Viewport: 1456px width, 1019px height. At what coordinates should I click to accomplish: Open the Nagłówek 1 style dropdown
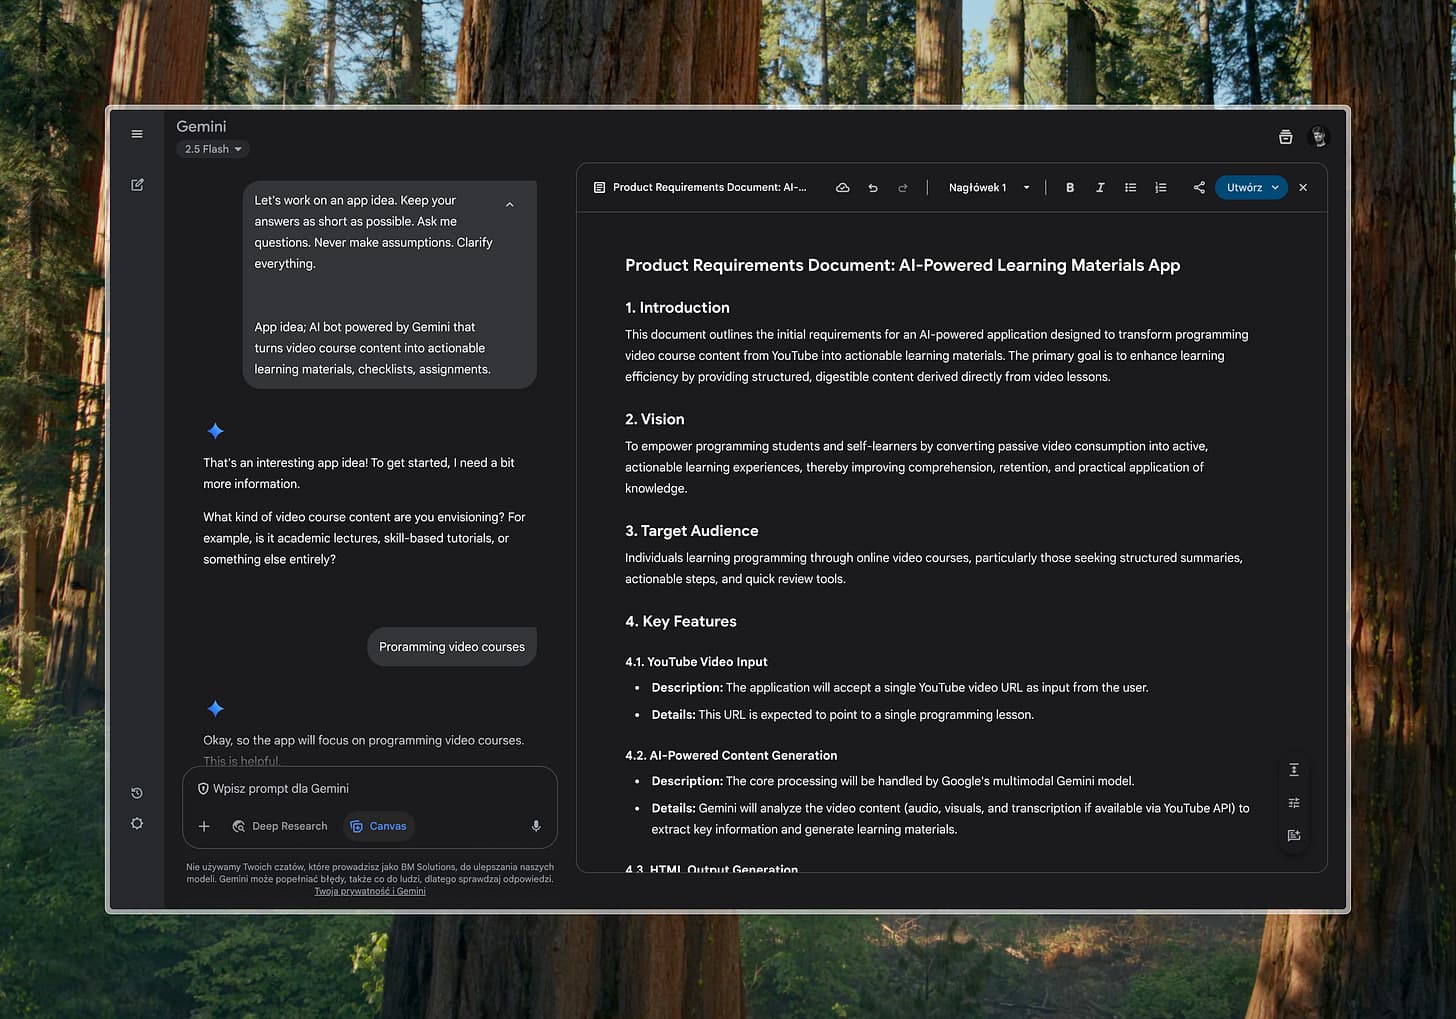[x=988, y=187]
